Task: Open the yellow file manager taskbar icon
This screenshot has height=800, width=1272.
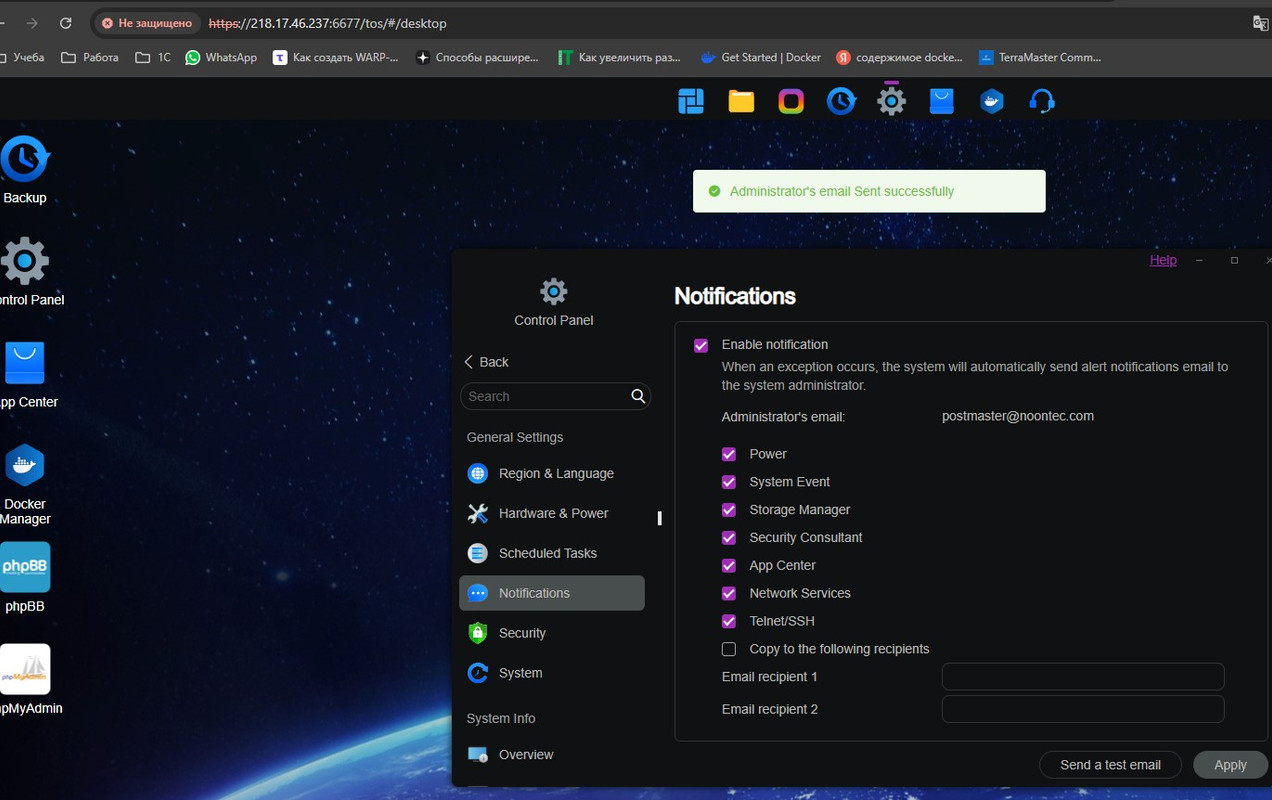Action: 741,101
